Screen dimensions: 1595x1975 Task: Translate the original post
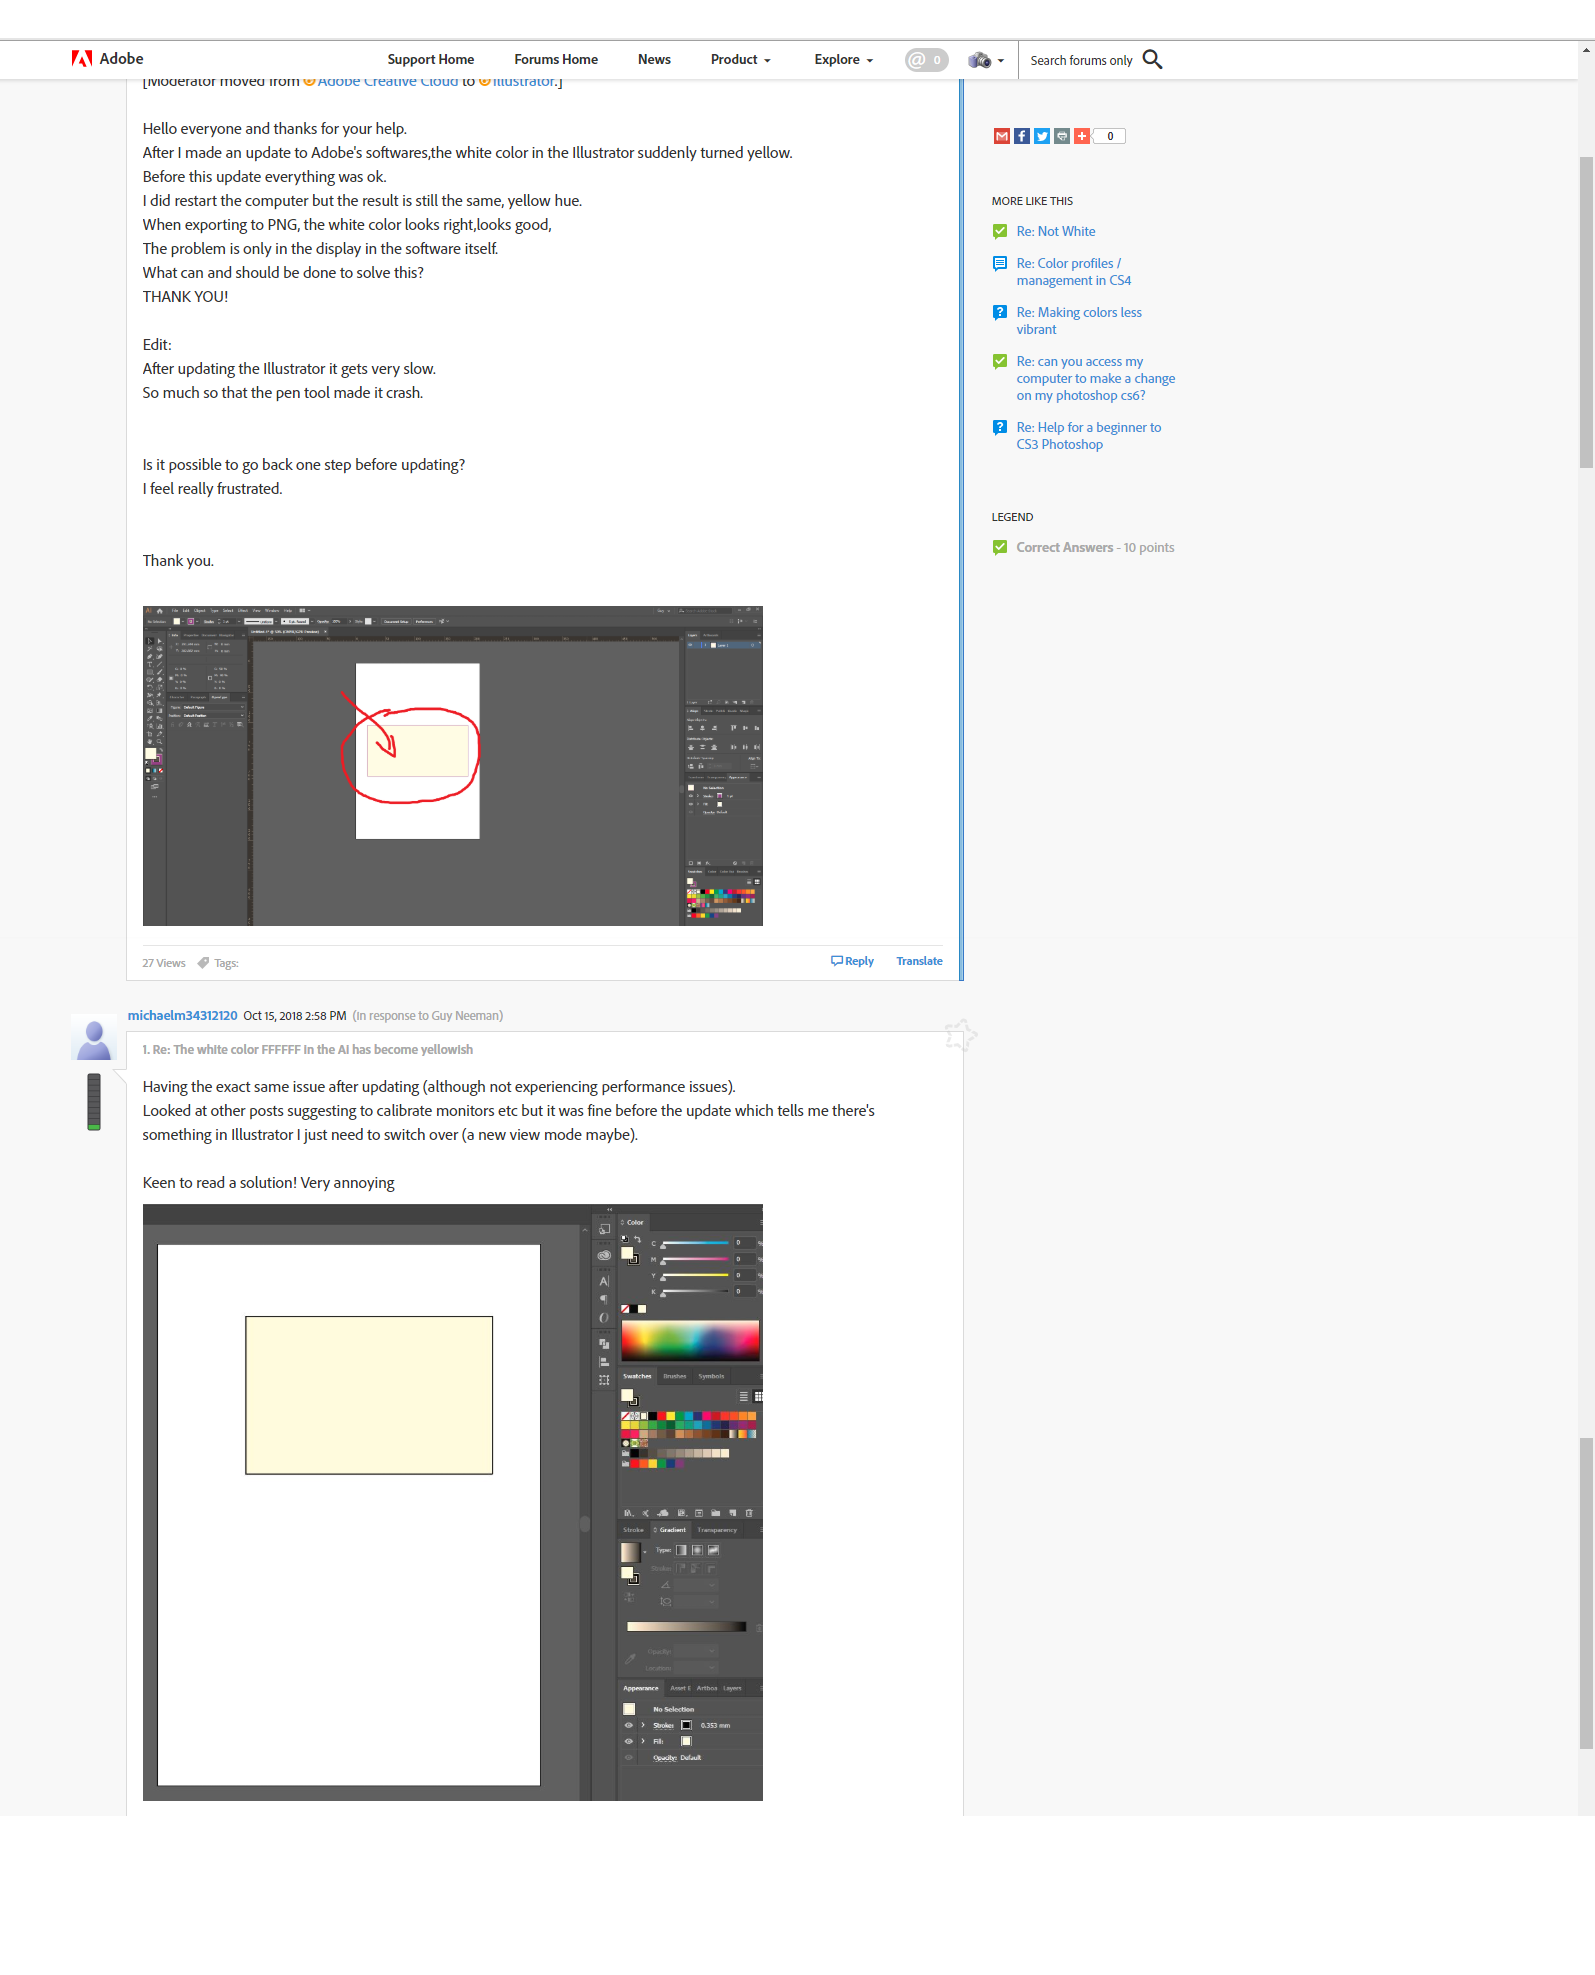919,962
